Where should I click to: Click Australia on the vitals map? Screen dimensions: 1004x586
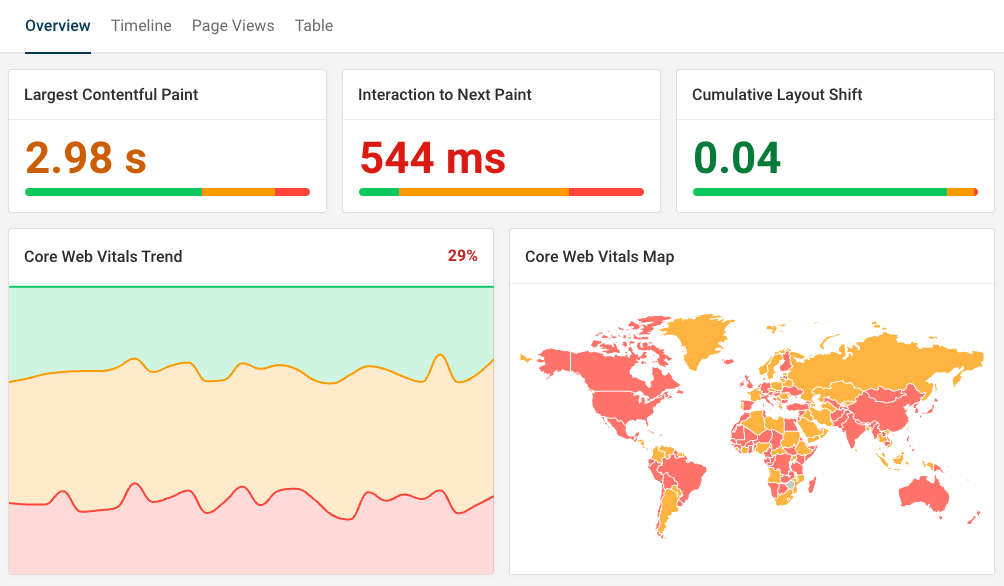[x=924, y=494]
